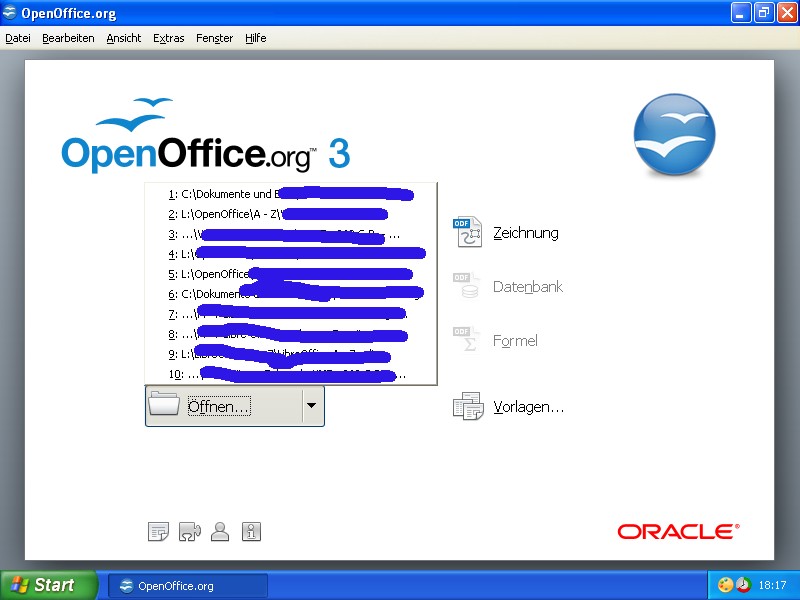Click the Öffnen... button
Viewport: 800px width, 600px height.
tap(224, 406)
